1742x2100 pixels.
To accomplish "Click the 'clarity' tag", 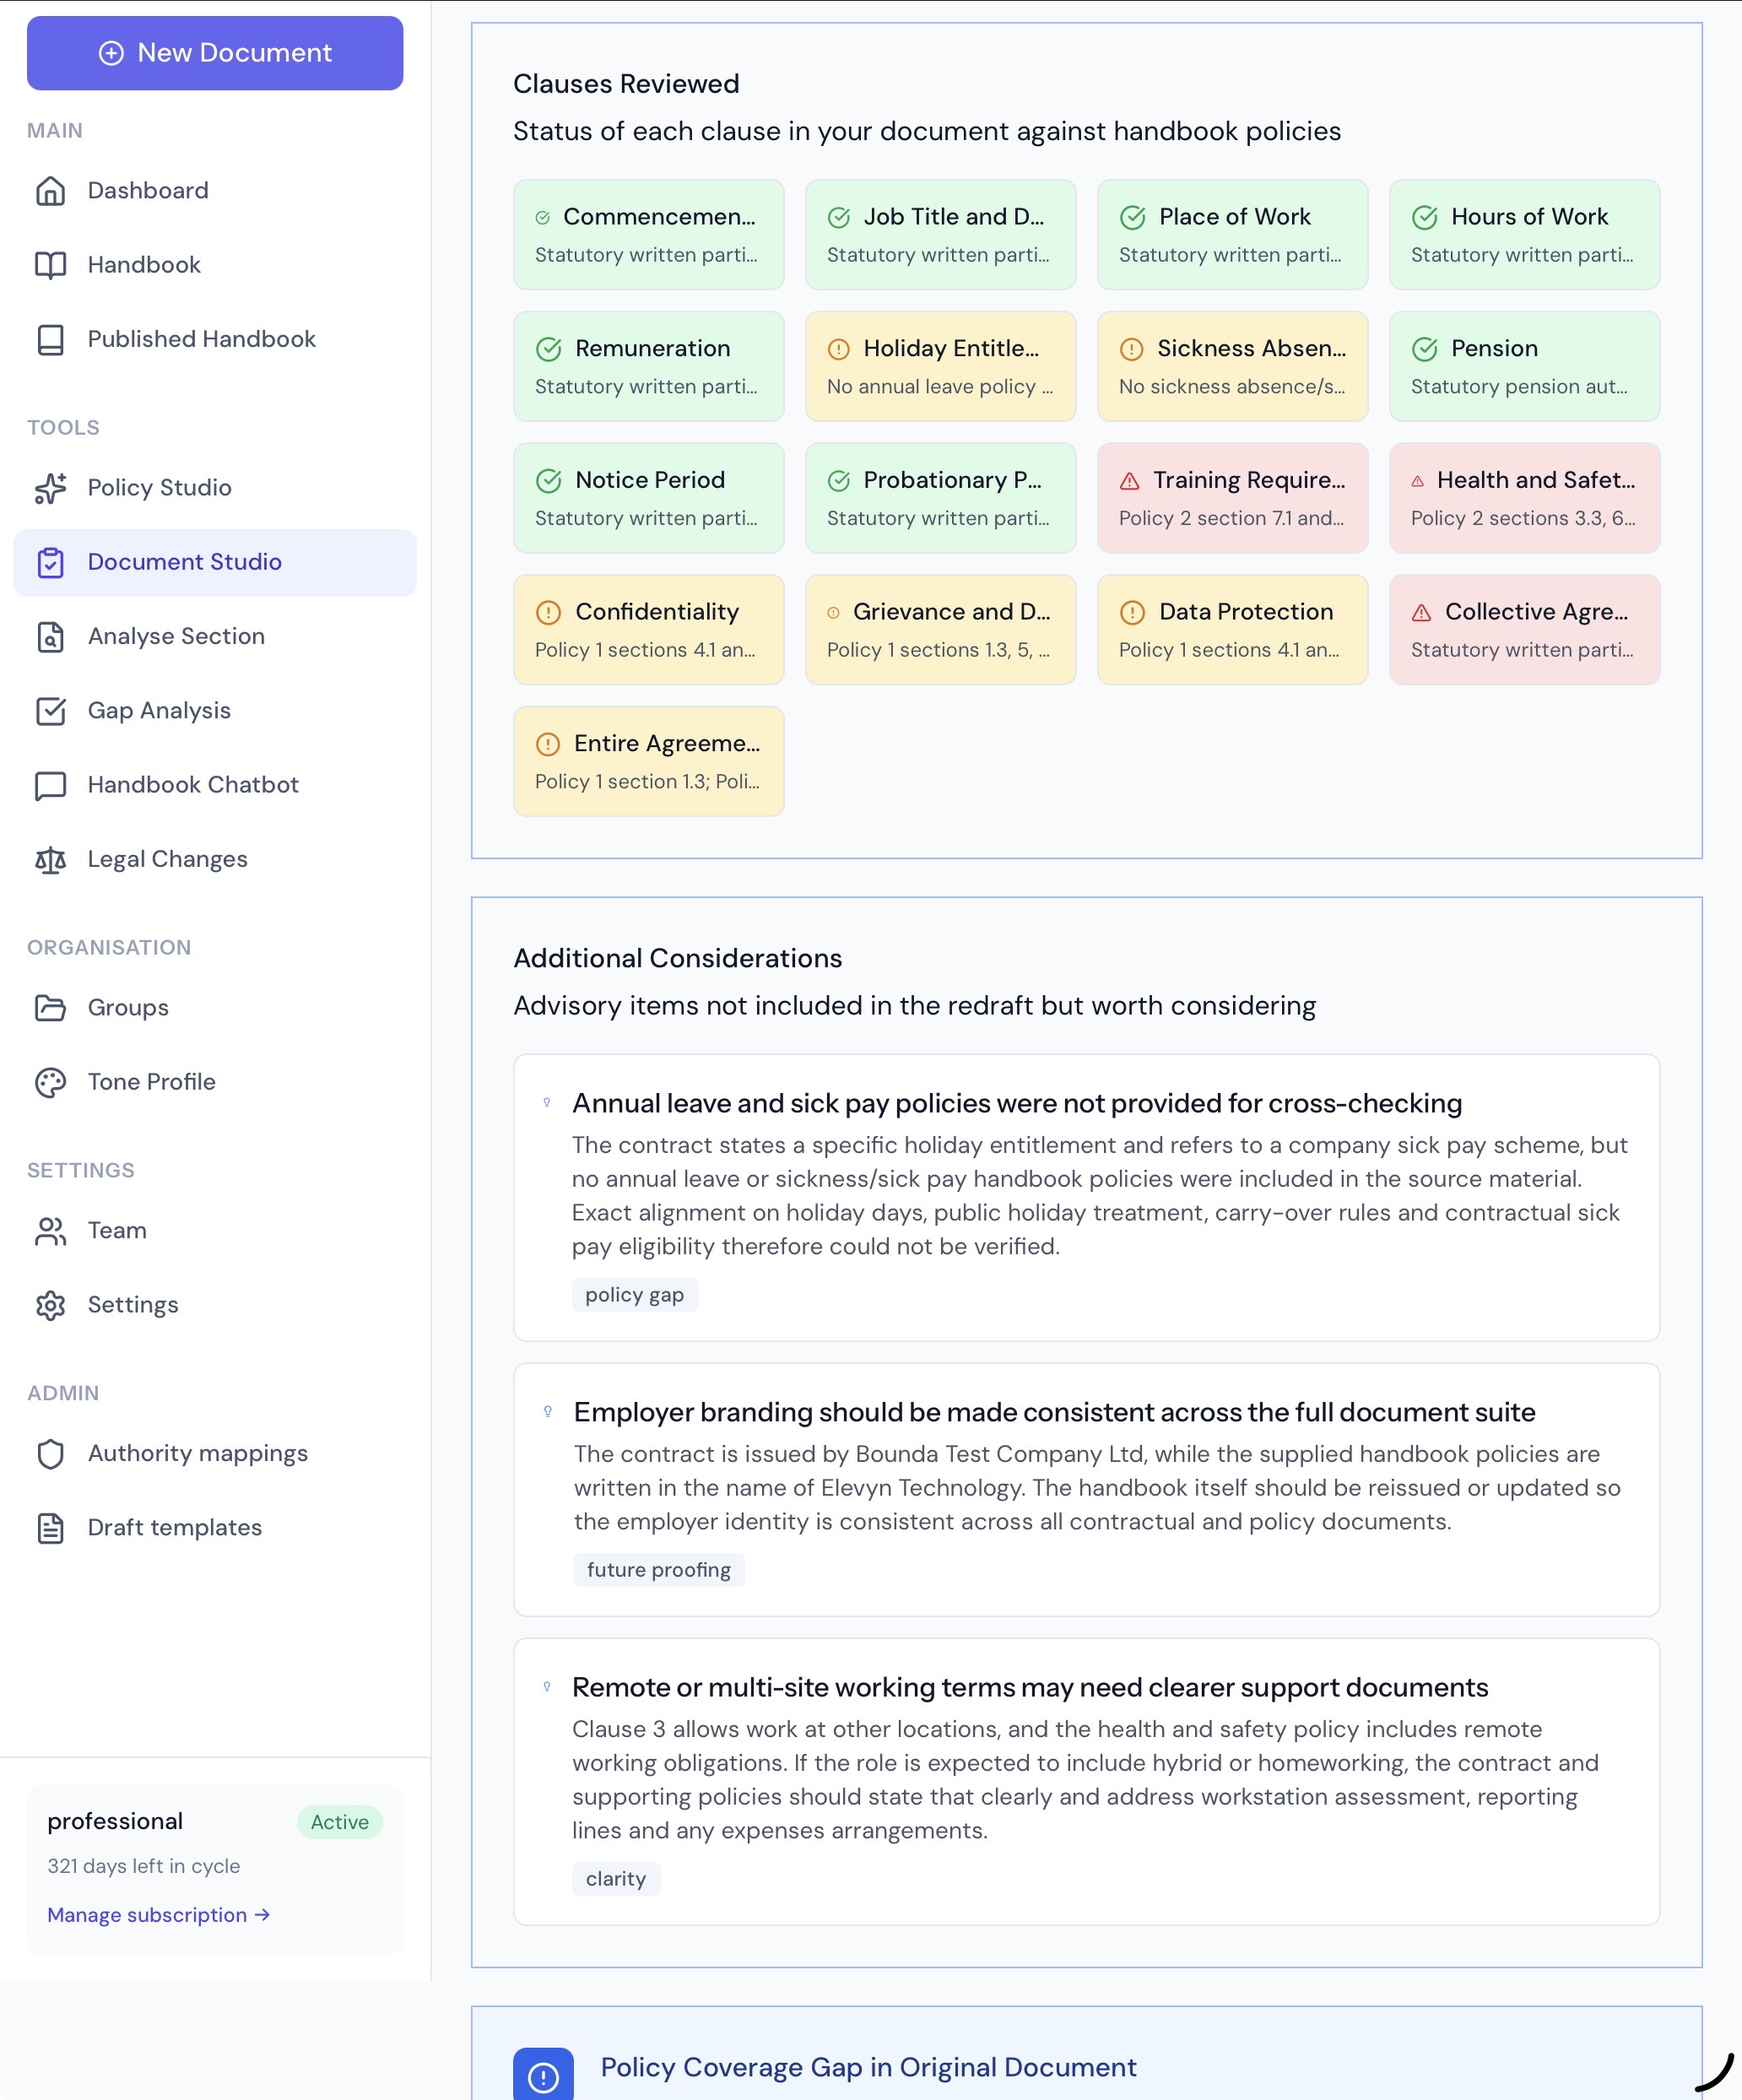I will coord(616,1879).
